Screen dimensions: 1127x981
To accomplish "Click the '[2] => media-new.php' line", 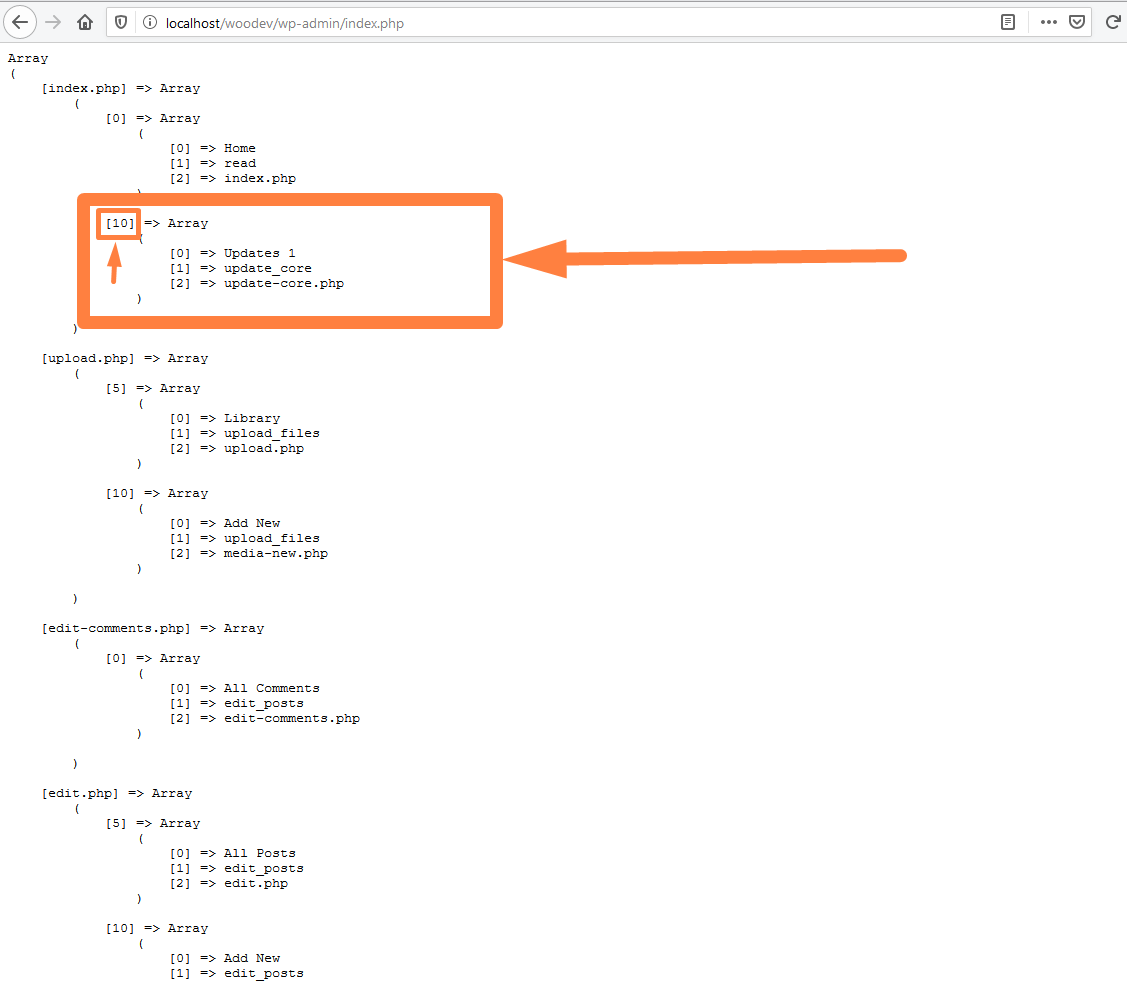I will (249, 553).
